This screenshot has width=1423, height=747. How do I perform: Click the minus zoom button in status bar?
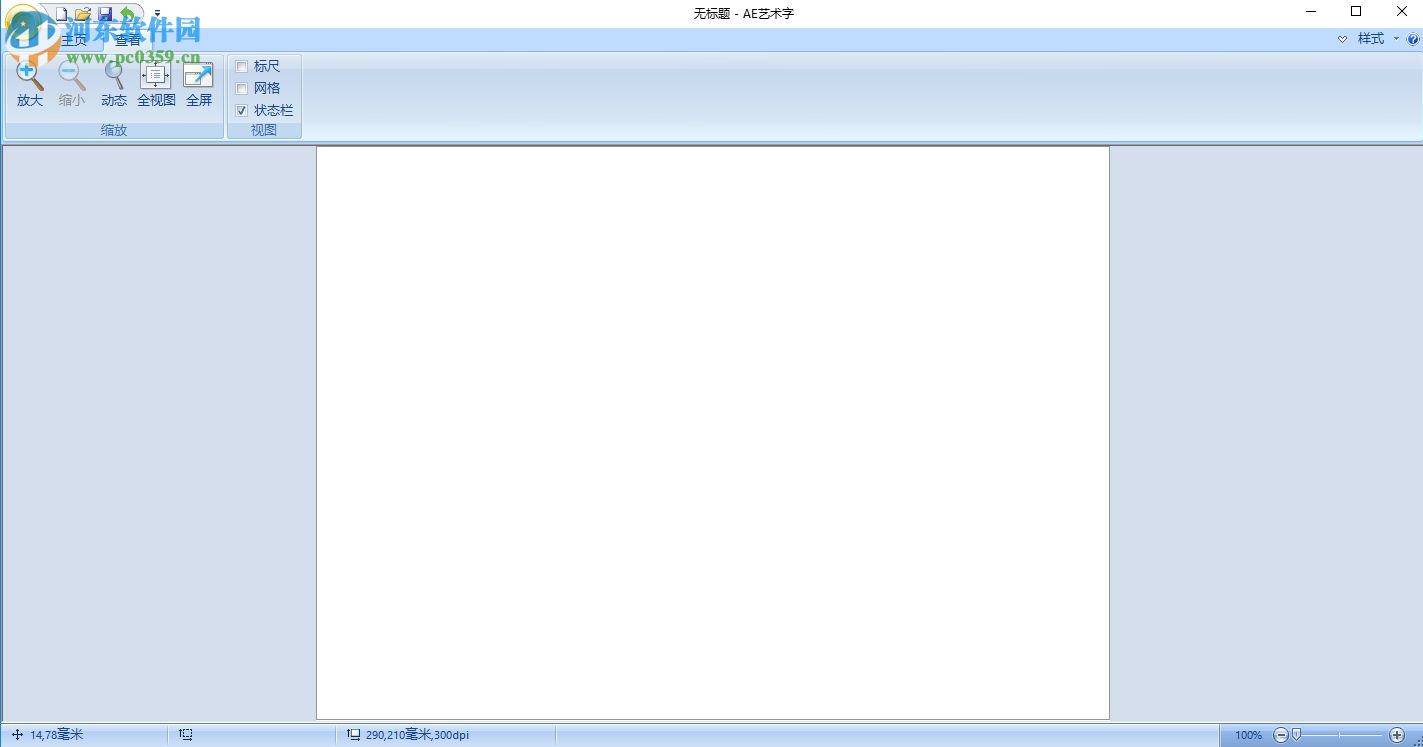pos(1281,735)
